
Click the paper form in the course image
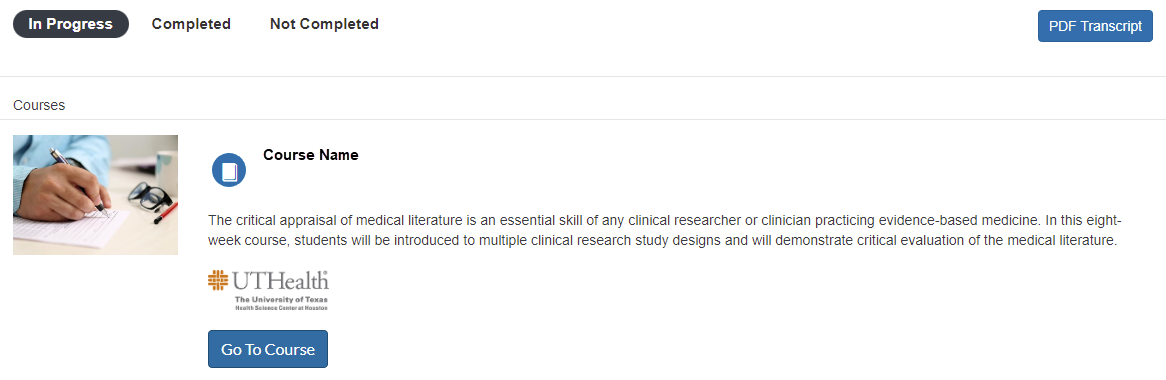tap(71, 229)
